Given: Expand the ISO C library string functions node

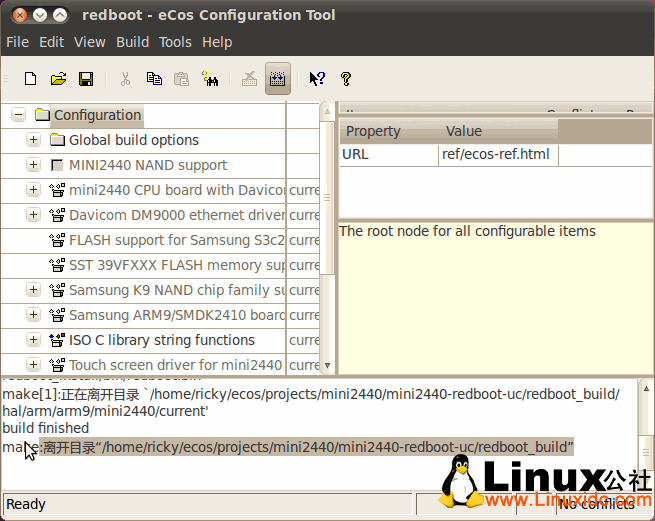Looking at the screenshot, I should point(33,340).
